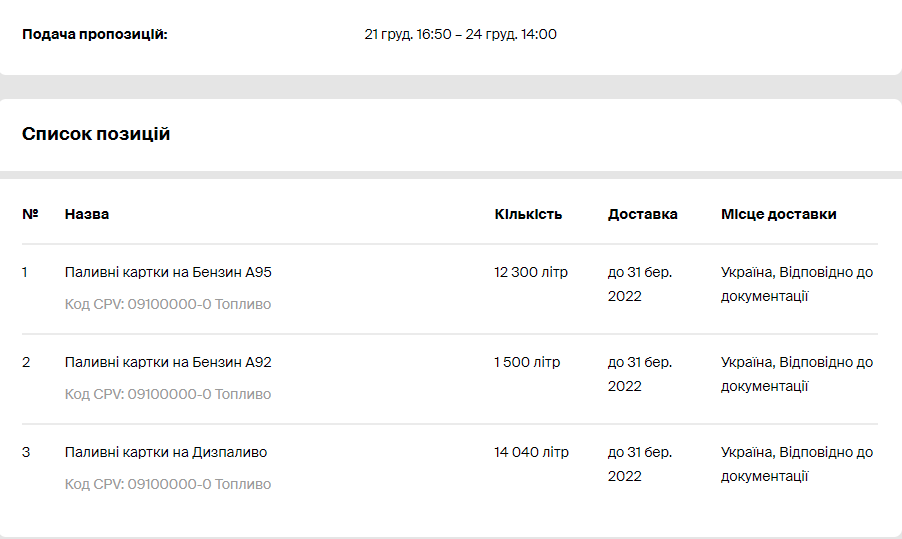Image resolution: width=902 pixels, height=539 pixels.
Task: Click the 'Подача пропозицій:' label
Action: (95, 34)
